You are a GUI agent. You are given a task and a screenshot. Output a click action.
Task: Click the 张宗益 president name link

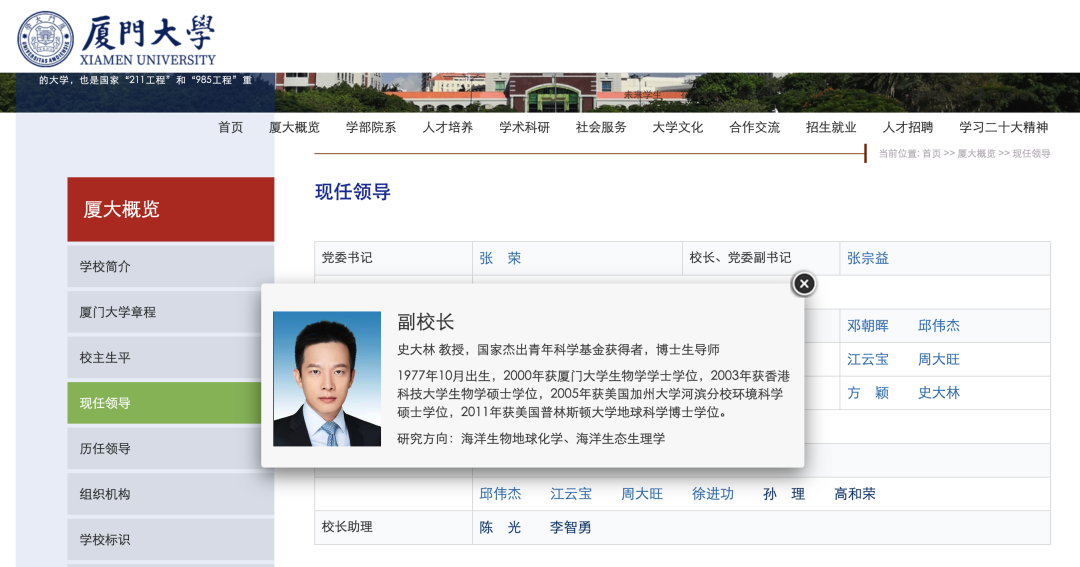tap(868, 258)
